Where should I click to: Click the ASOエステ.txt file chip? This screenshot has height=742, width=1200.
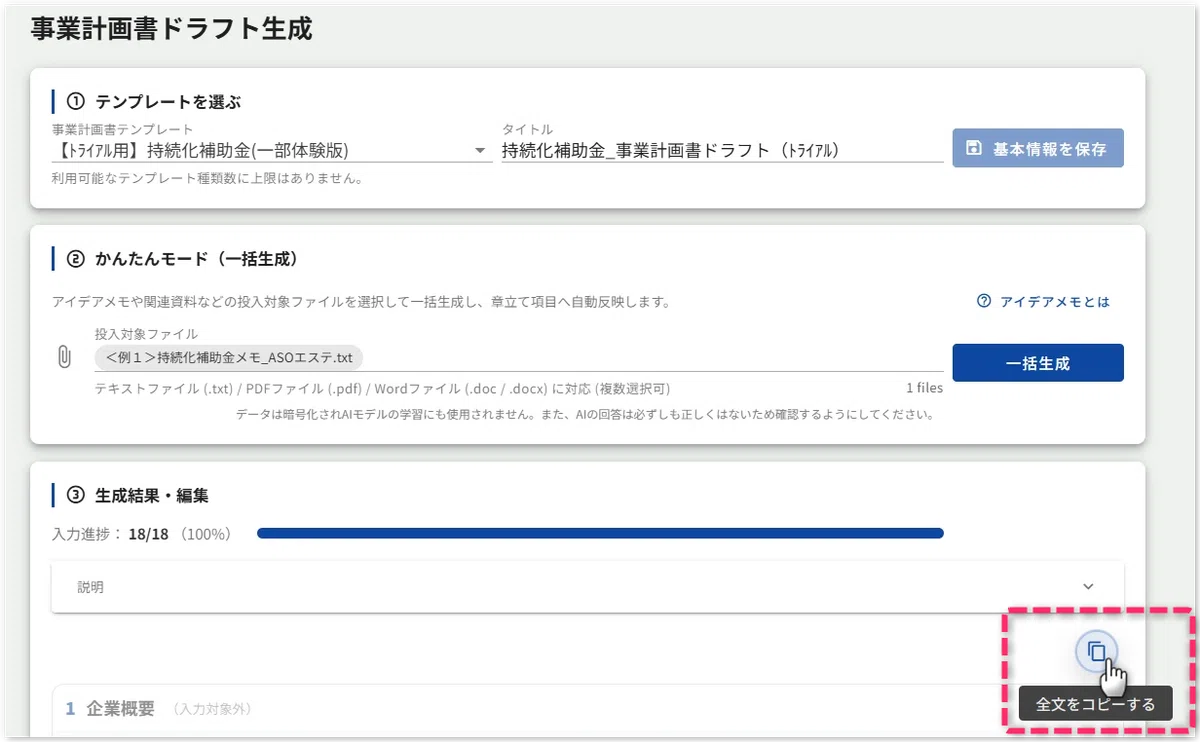coord(229,357)
